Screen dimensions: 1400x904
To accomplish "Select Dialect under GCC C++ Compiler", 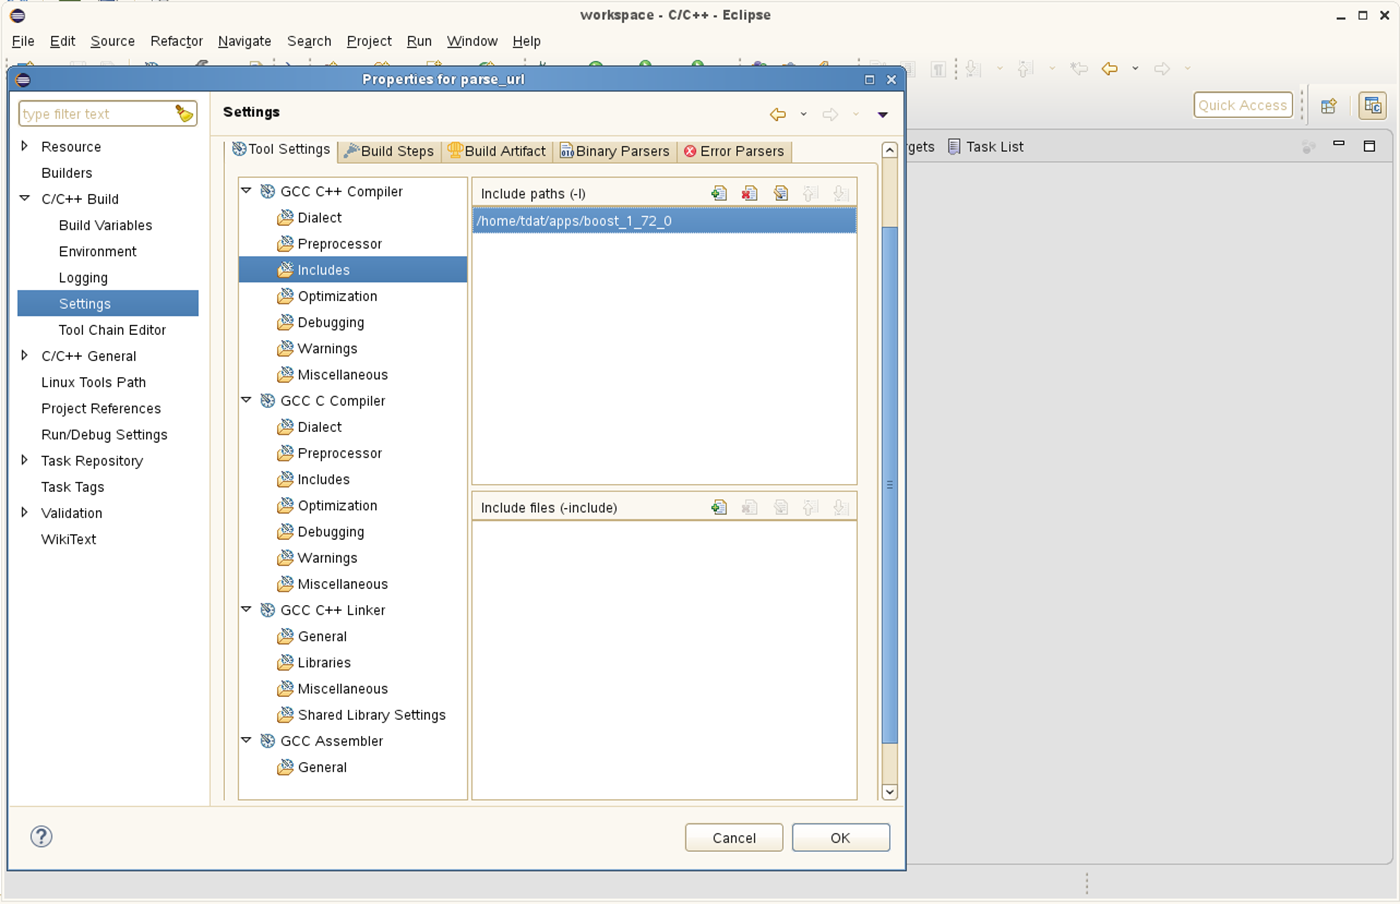I will tap(319, 217).
